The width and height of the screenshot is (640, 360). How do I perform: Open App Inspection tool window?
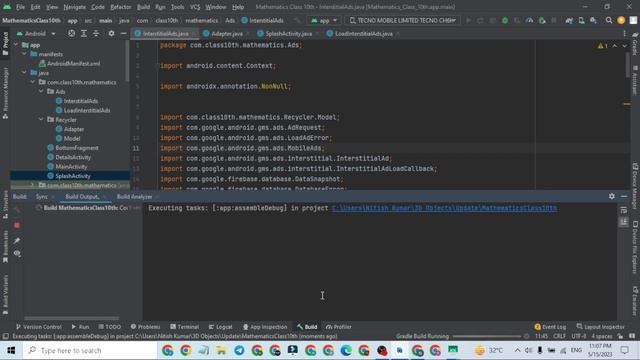[x=265, y=327]
